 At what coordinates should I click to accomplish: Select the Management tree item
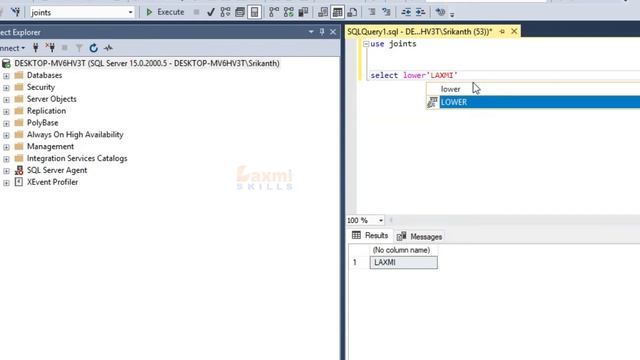point(50,146)
